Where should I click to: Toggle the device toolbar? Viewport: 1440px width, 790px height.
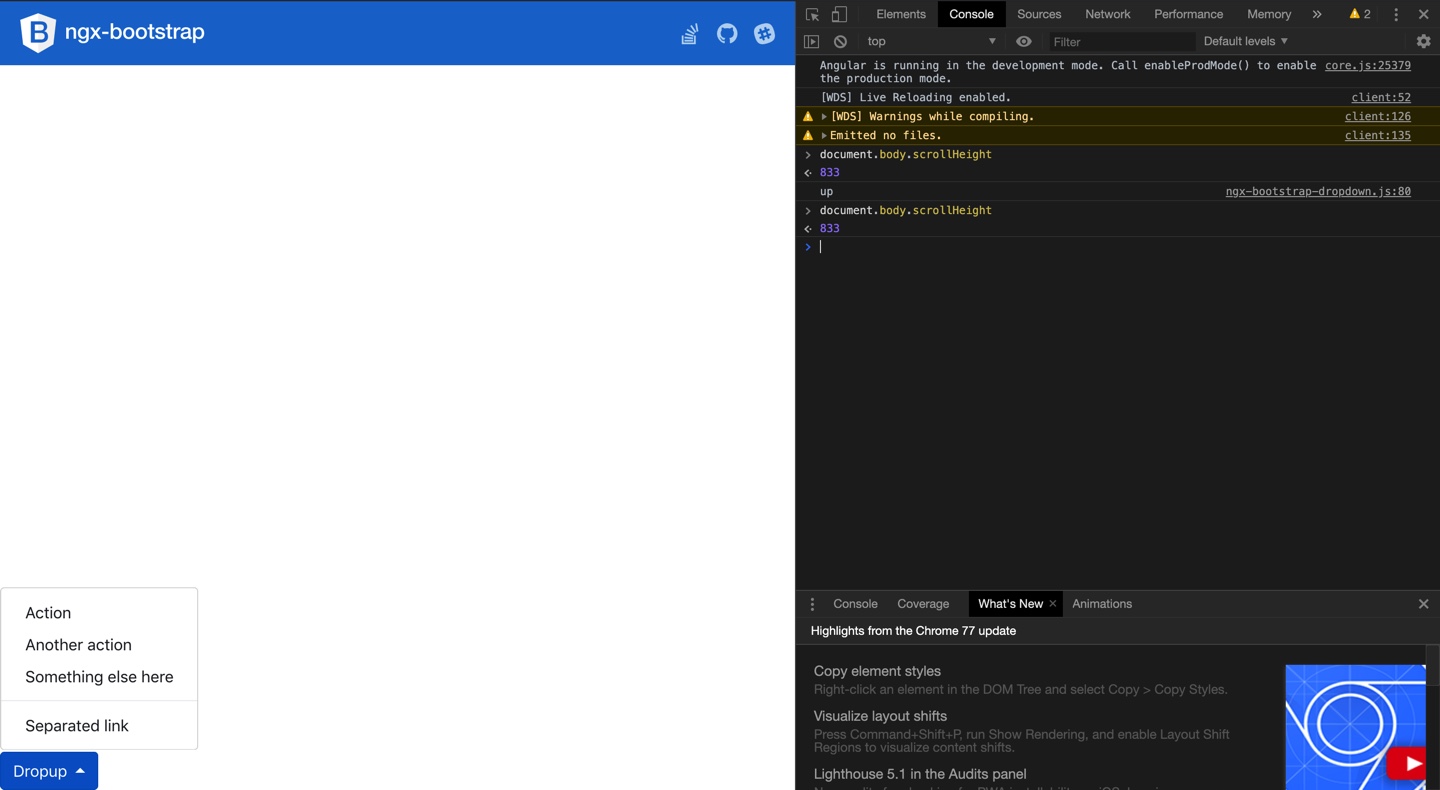(838, 14)
